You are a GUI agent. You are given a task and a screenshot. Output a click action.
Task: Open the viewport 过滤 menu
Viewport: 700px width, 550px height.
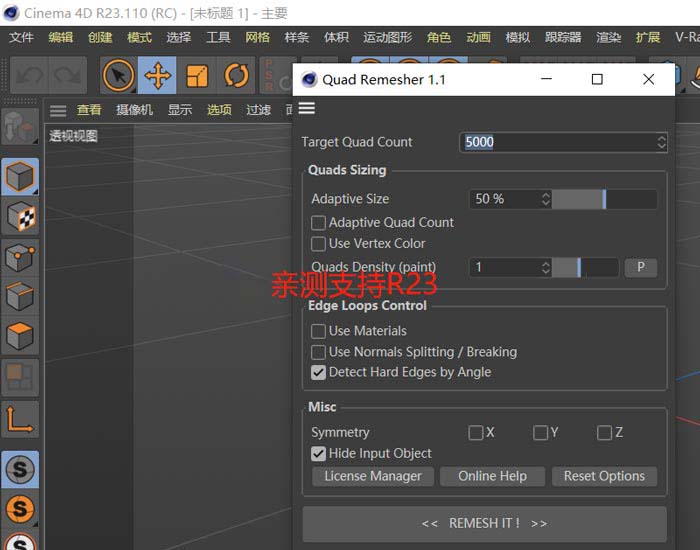pyautogui.click(x=258, y=110)
